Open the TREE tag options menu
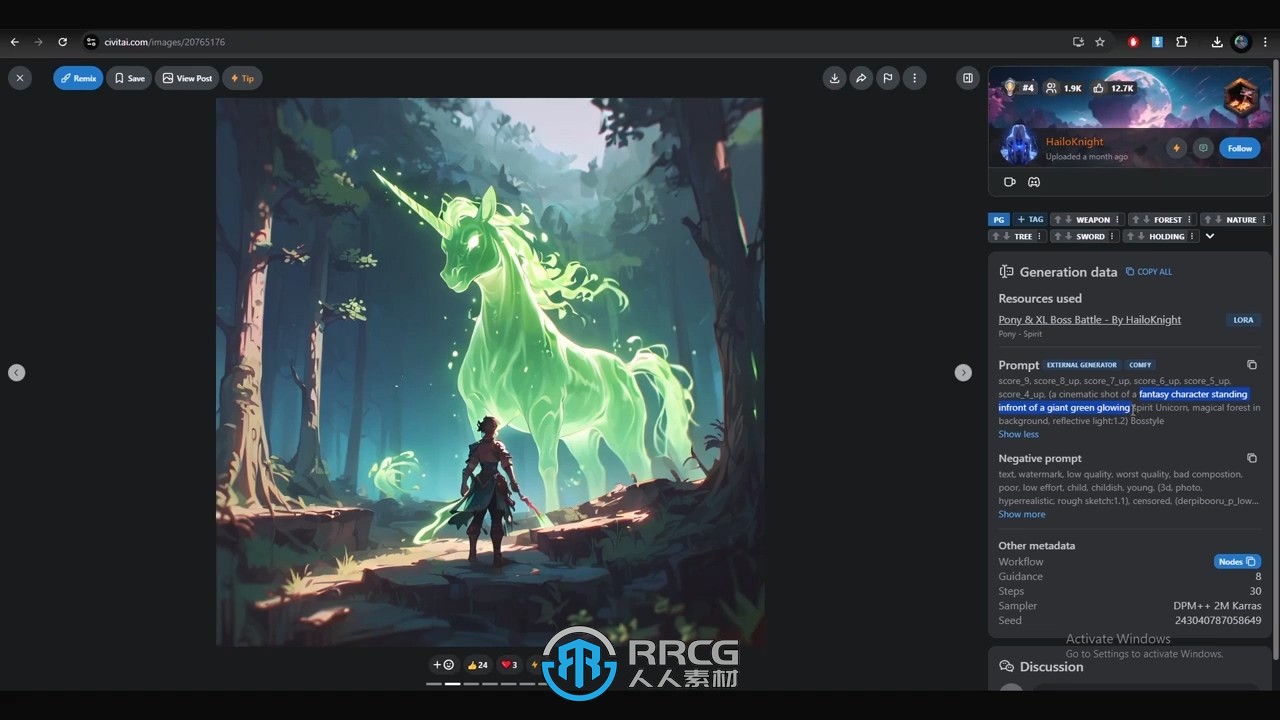The image size is (1280, 720). (x=1039, y=237)
